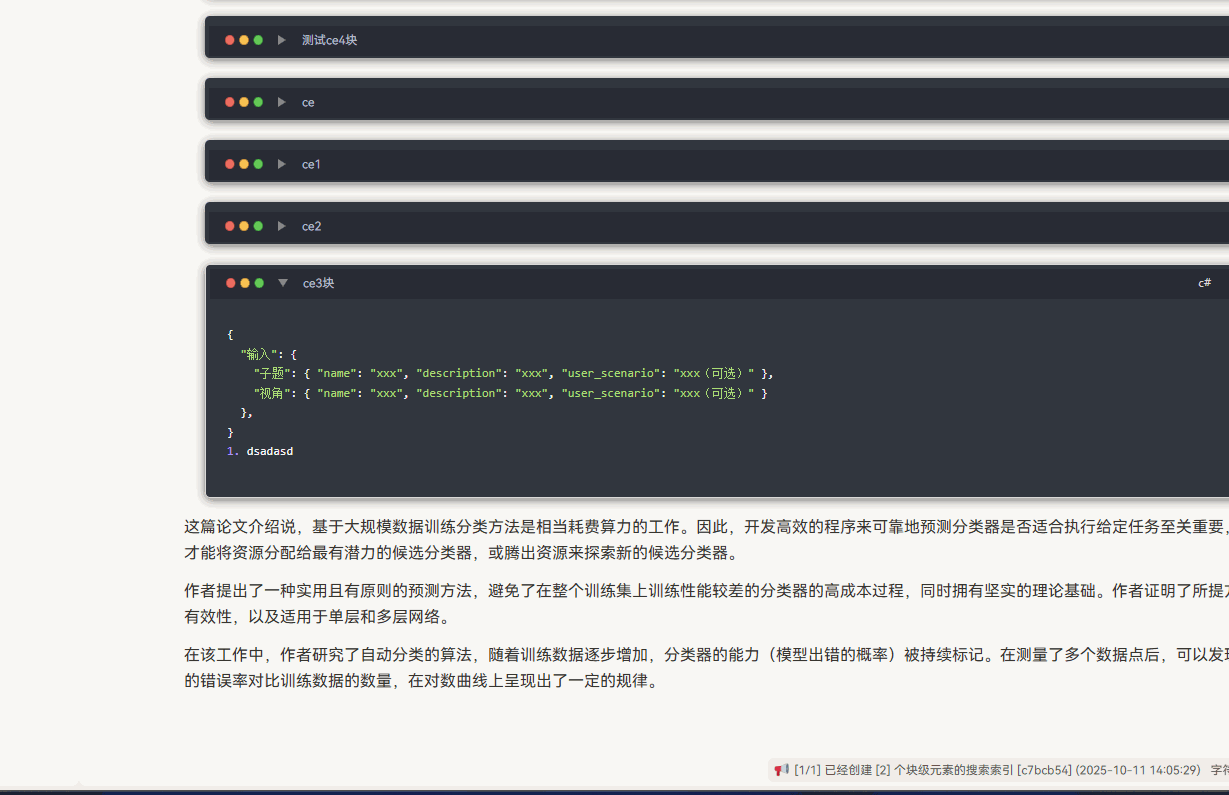Click the red dot on the ce2 block
The image size is (1229, 795).
tap(230, 225)
